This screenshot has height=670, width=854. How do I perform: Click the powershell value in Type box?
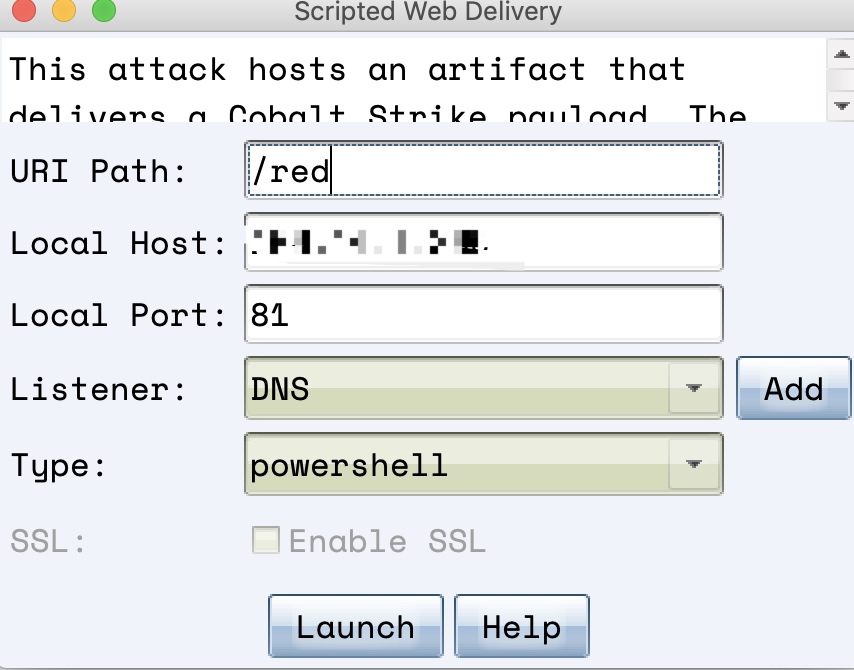click(x=455, y=465)
